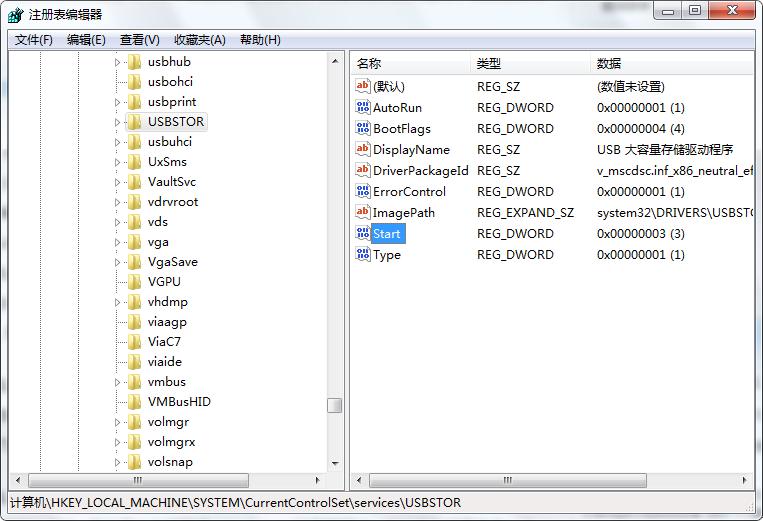Image resolution: width=763 pixels, height=521 pixels.
Task: Maximize the Registry Editor window
Action: click(695, 10)
